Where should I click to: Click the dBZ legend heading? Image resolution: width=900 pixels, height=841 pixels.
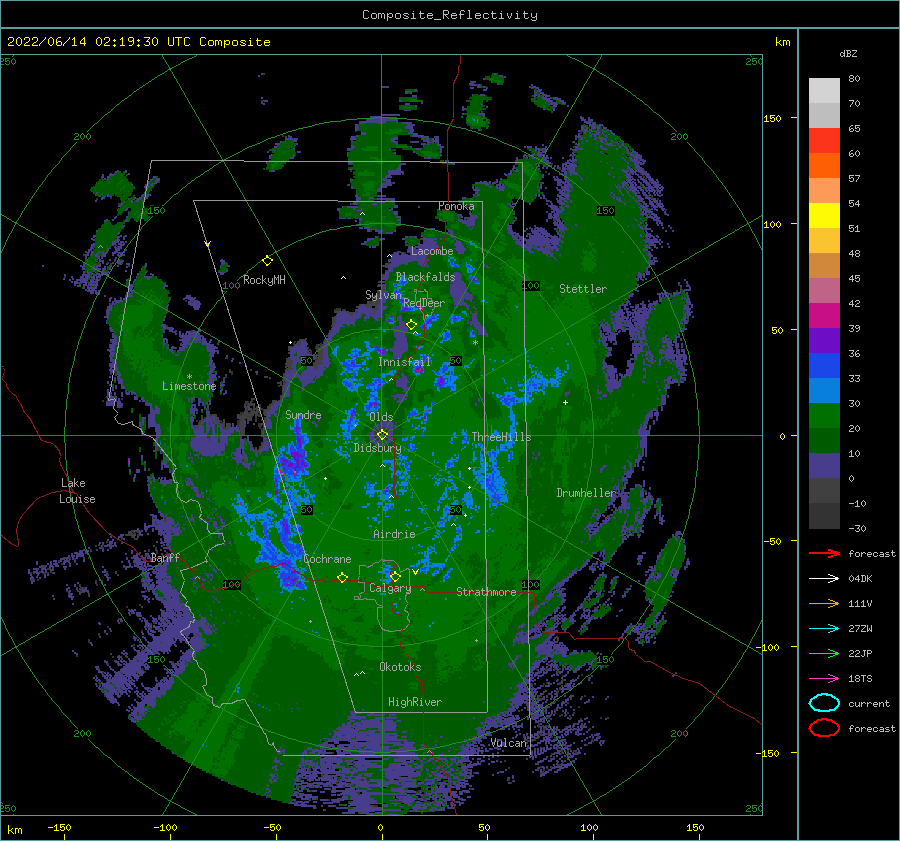coord(848,53)
